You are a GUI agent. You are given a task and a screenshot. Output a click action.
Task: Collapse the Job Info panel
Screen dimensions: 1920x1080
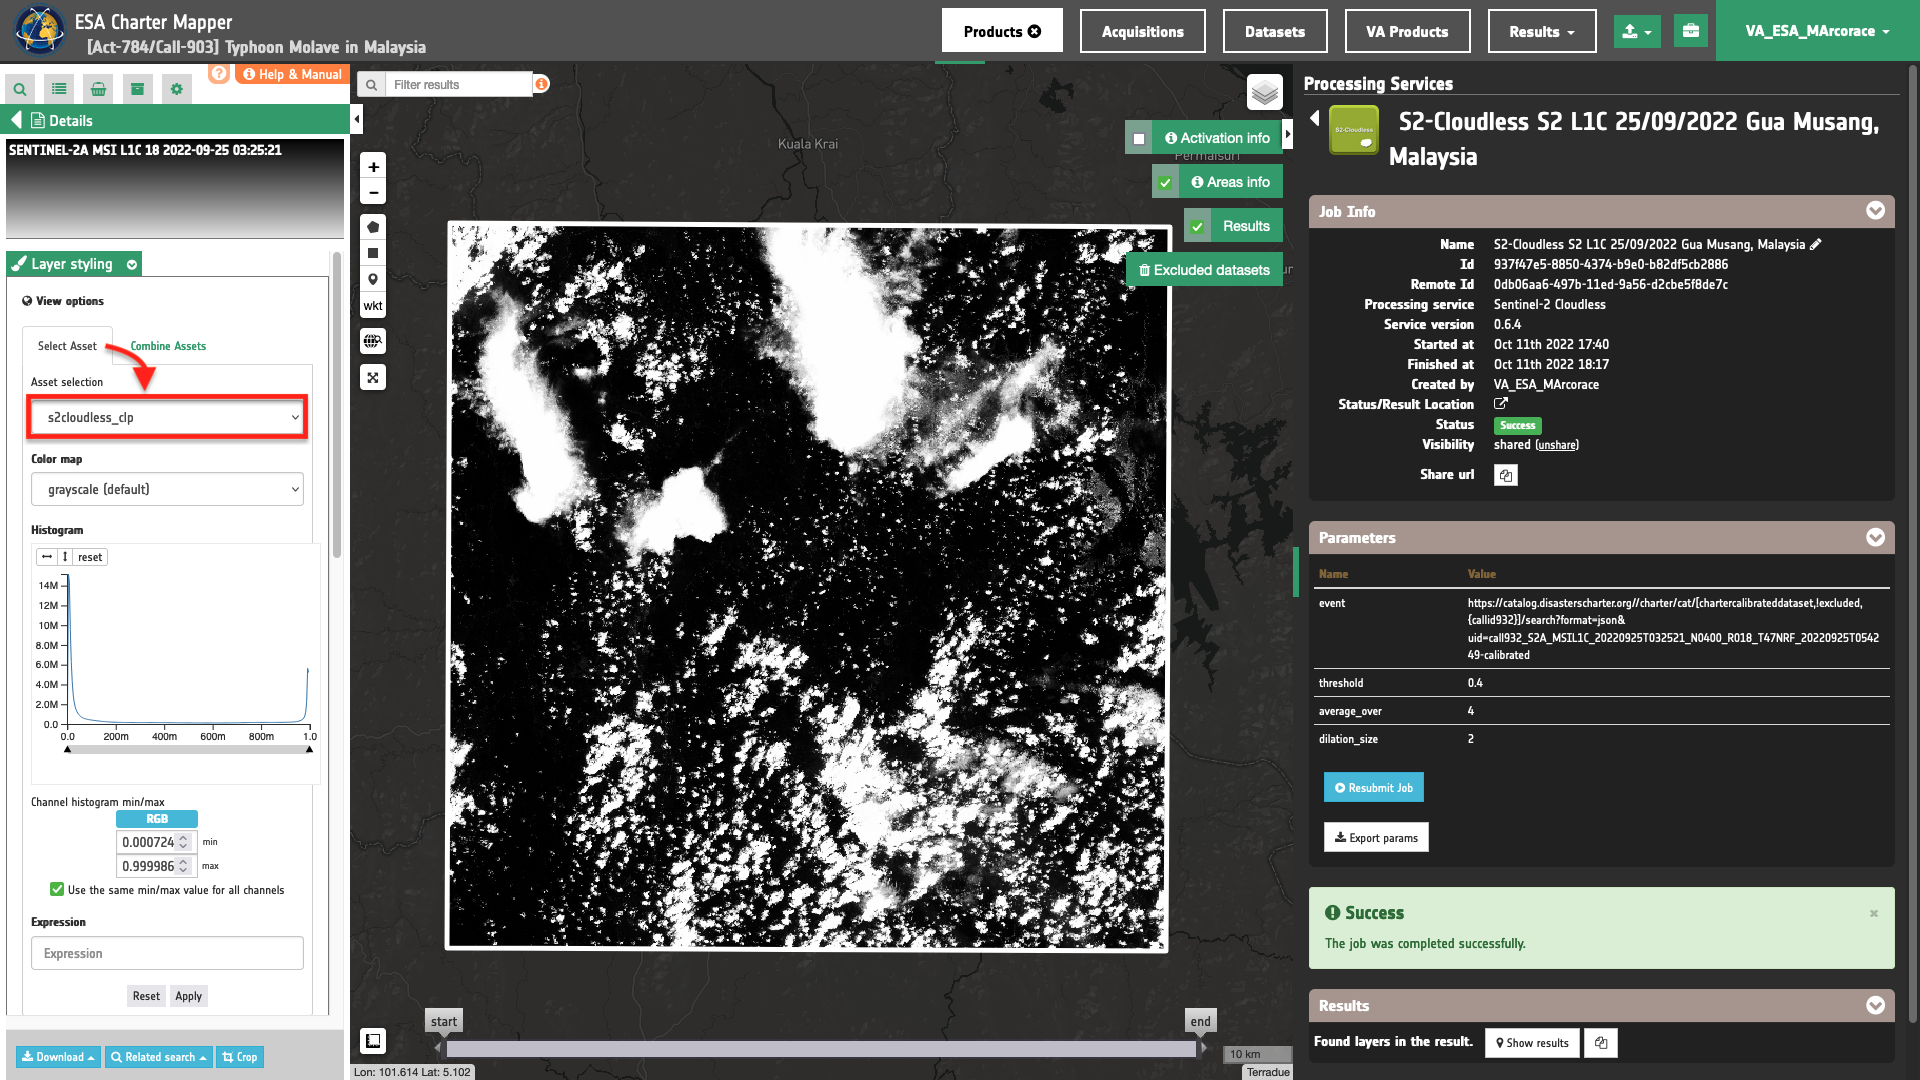tap(1876, 211)
